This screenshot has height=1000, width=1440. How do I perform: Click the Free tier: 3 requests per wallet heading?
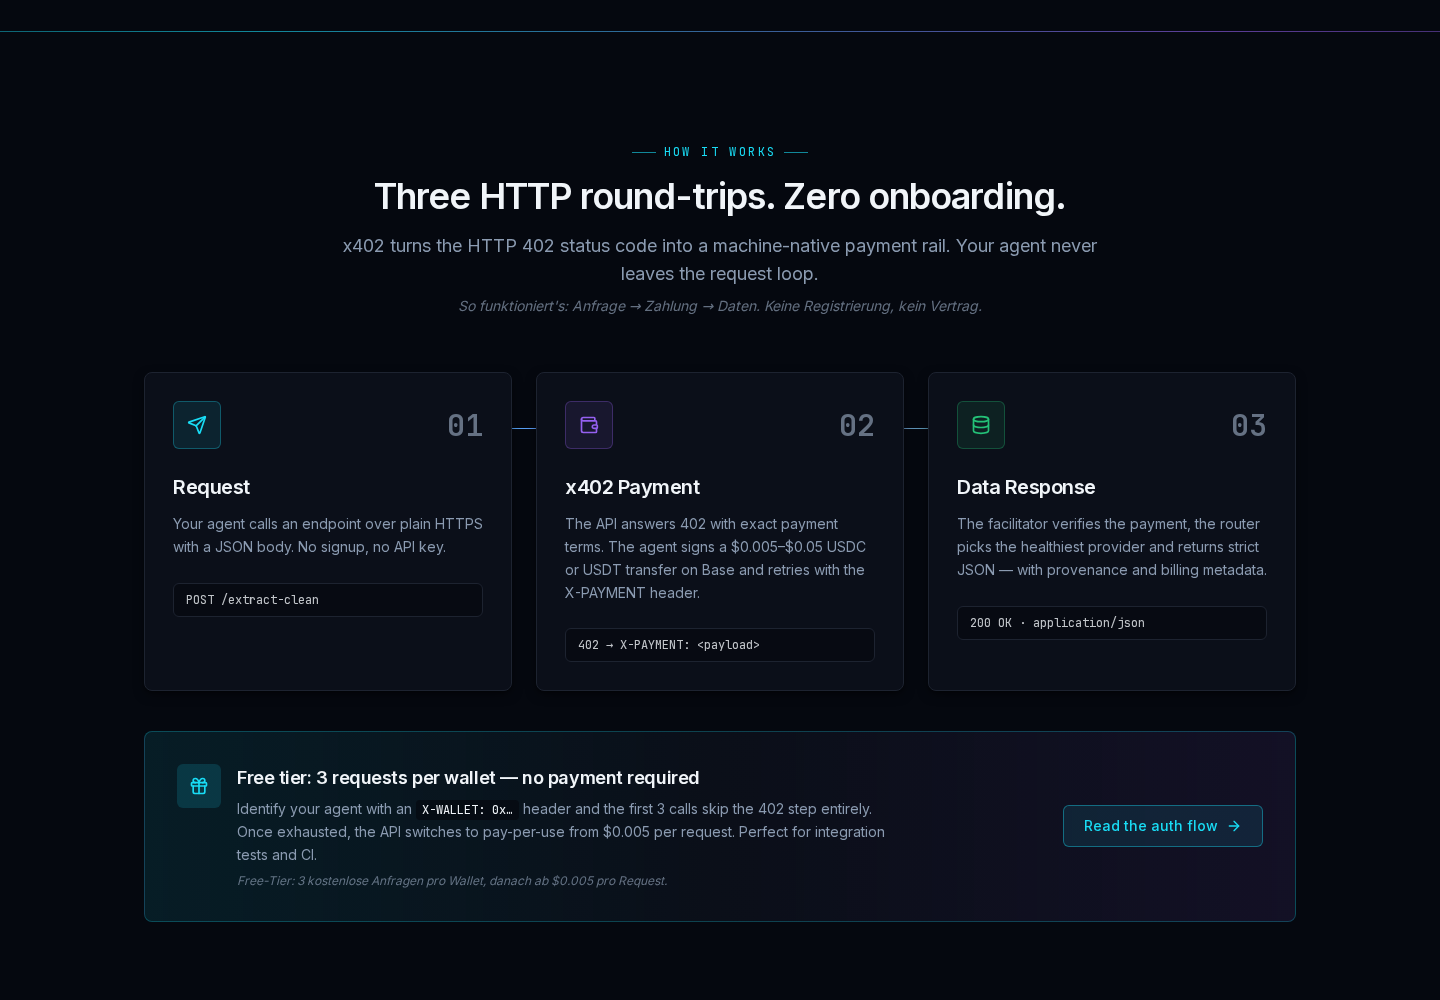pos(468,778)
